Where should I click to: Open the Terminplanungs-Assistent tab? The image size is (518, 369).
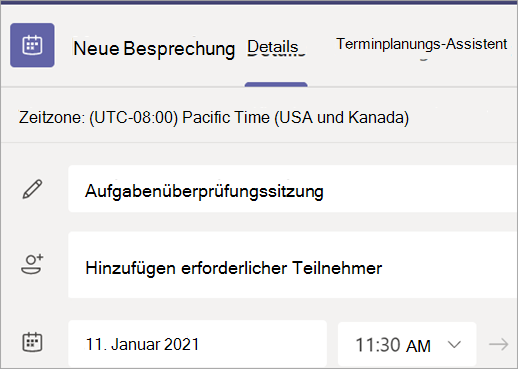coord(422,44)
